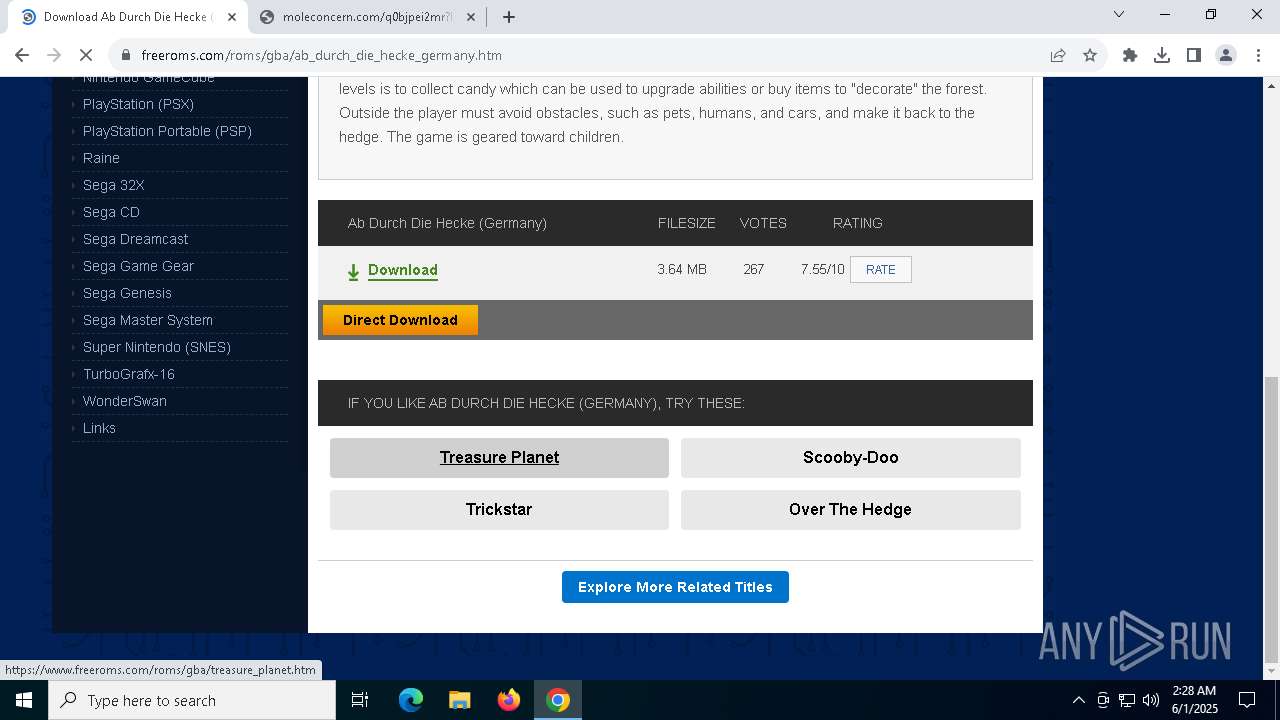
Task: Open TurboGrafx-16 in the sidebar
Action: [128, 374]
